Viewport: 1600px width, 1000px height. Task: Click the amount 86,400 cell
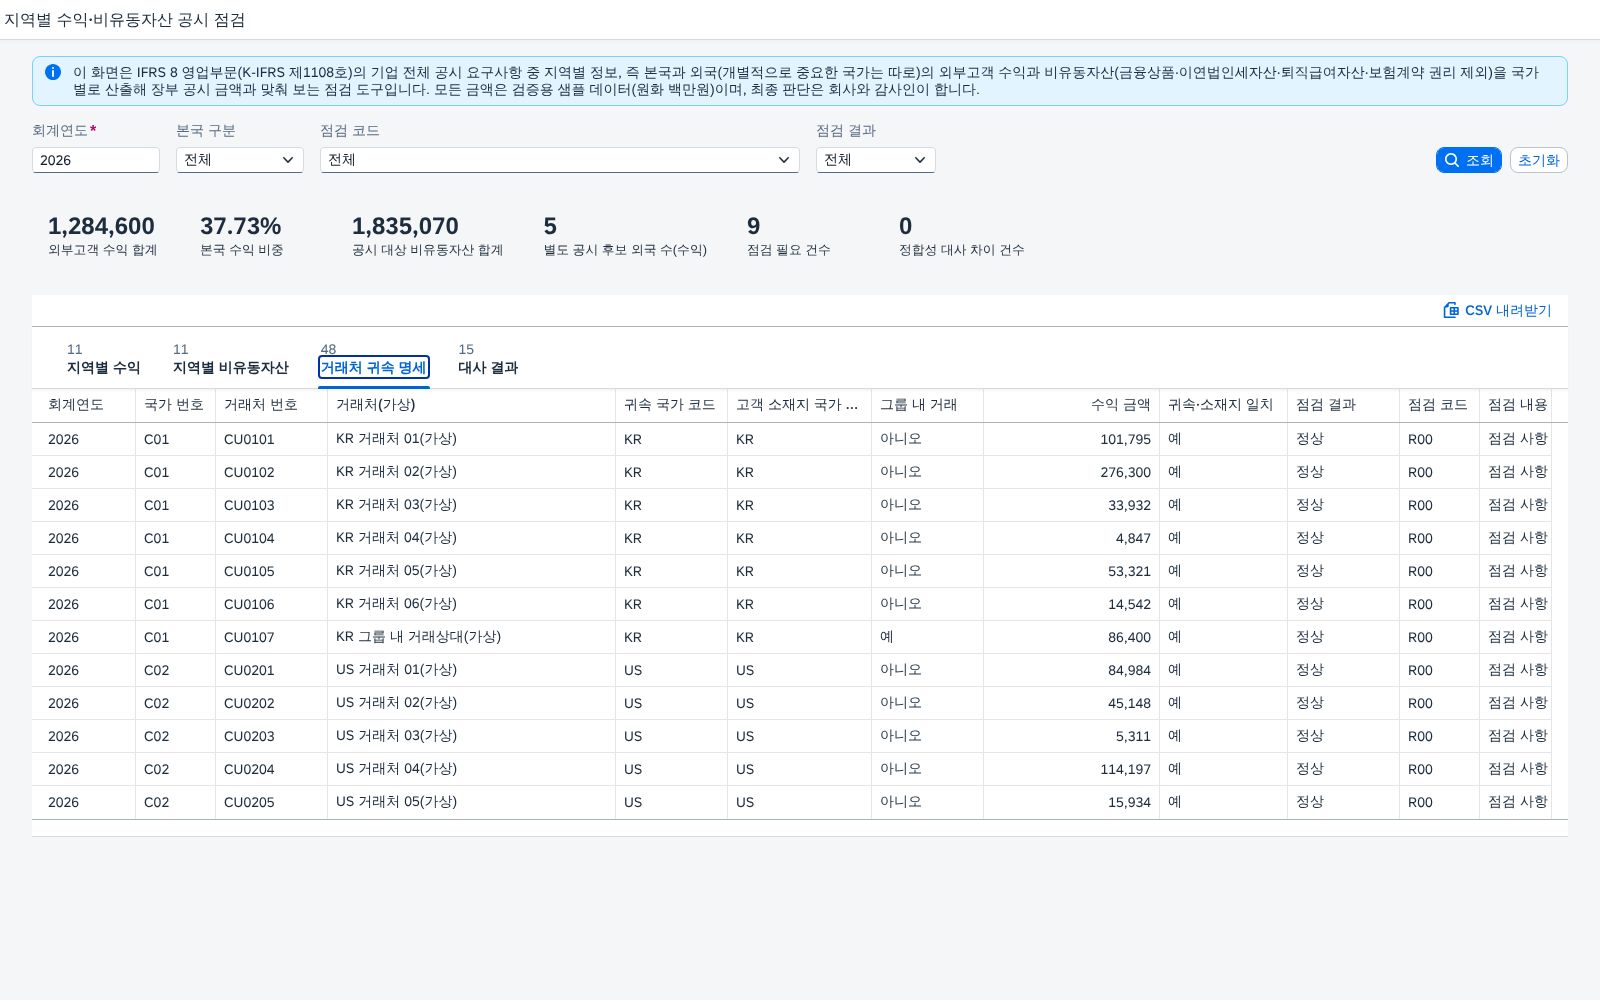[x=1071, y=637]
